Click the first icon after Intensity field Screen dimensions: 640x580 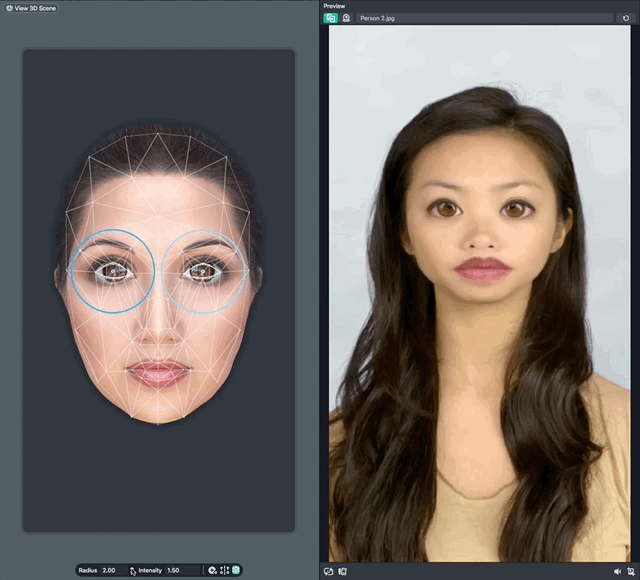pyautogui.click(x=212, y=570)
